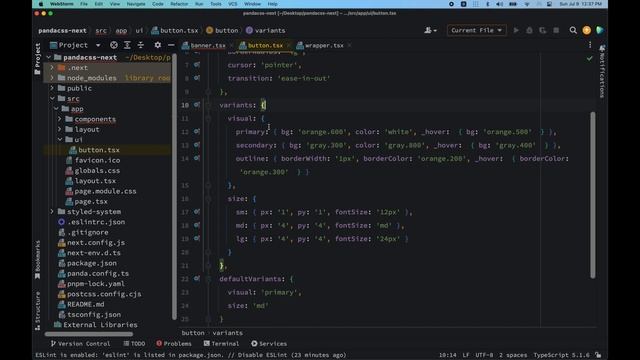Click the search everywhere magnifier icon
The width and height of the screenshot is (640, 360).
pos(573,30)
